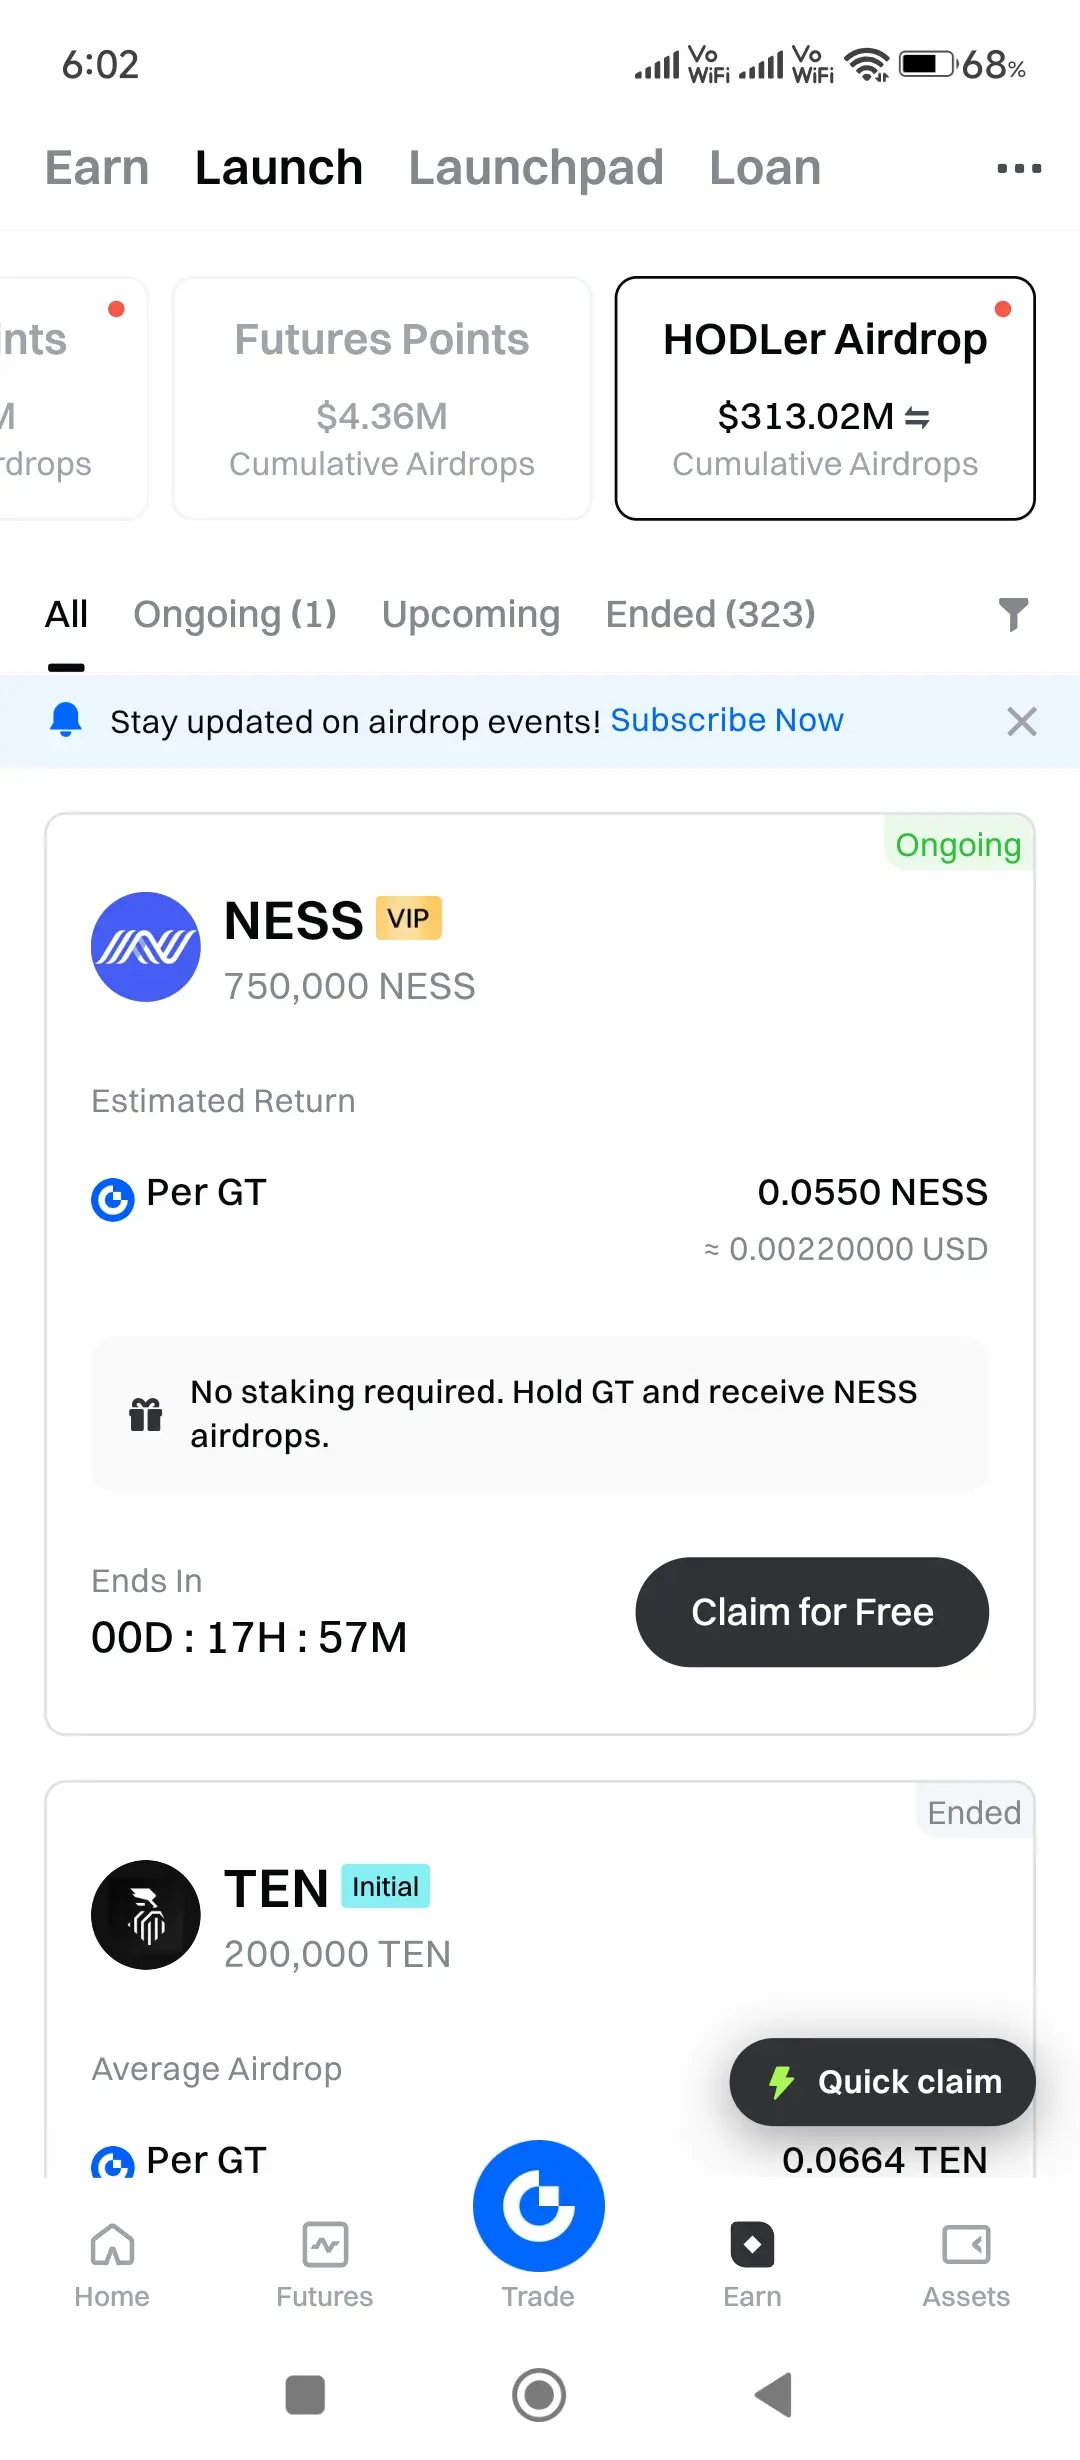Toggle the cumulative airdrops currency swap icon
1080x2460 pixels.
coord(917,418)
